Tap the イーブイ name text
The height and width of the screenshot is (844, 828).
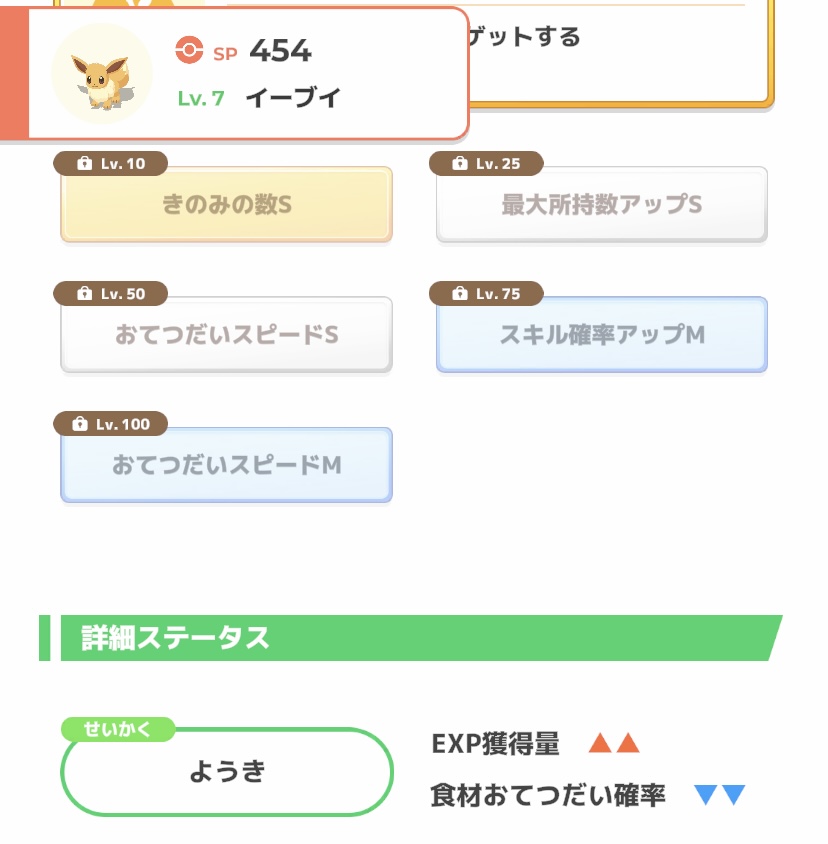click(293, 98)
